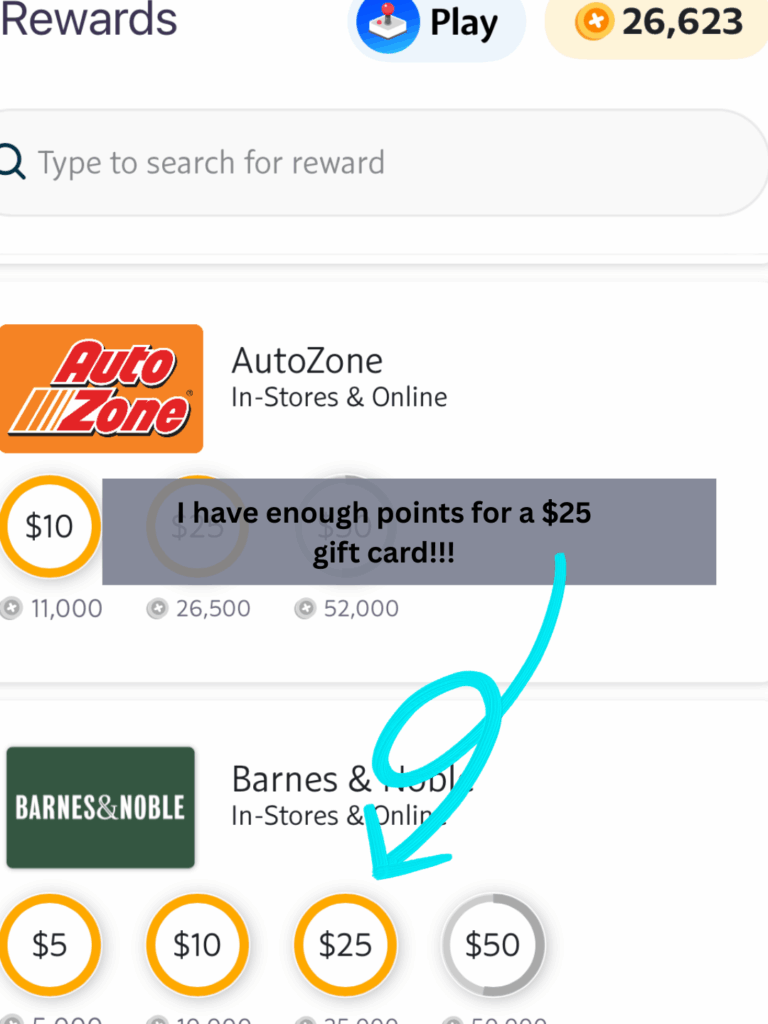Choose the Barnes & Noble $50 reward
This screenshot has height=1024, width=768.
click(x=493, y=944)
